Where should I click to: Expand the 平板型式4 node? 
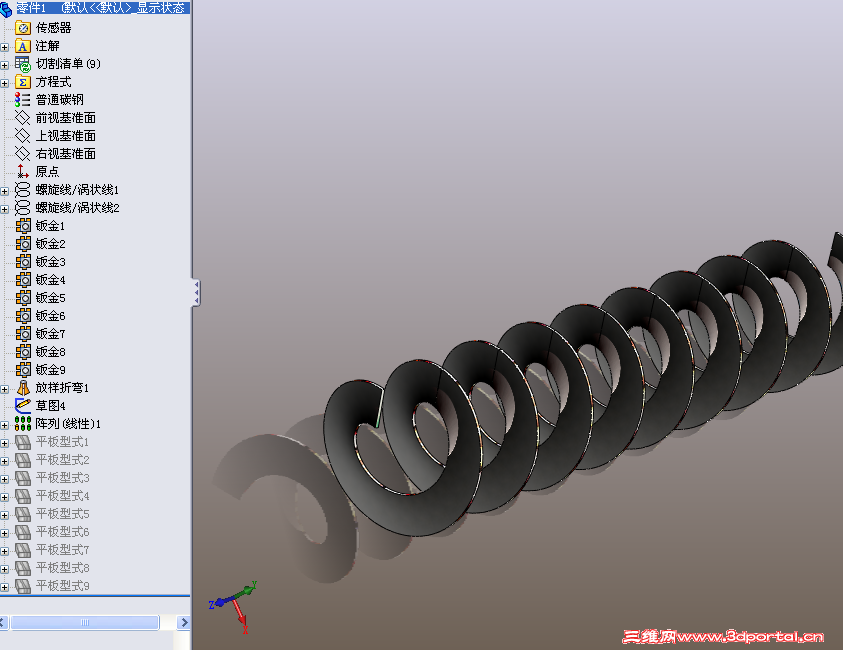click(x=5, y=497)
